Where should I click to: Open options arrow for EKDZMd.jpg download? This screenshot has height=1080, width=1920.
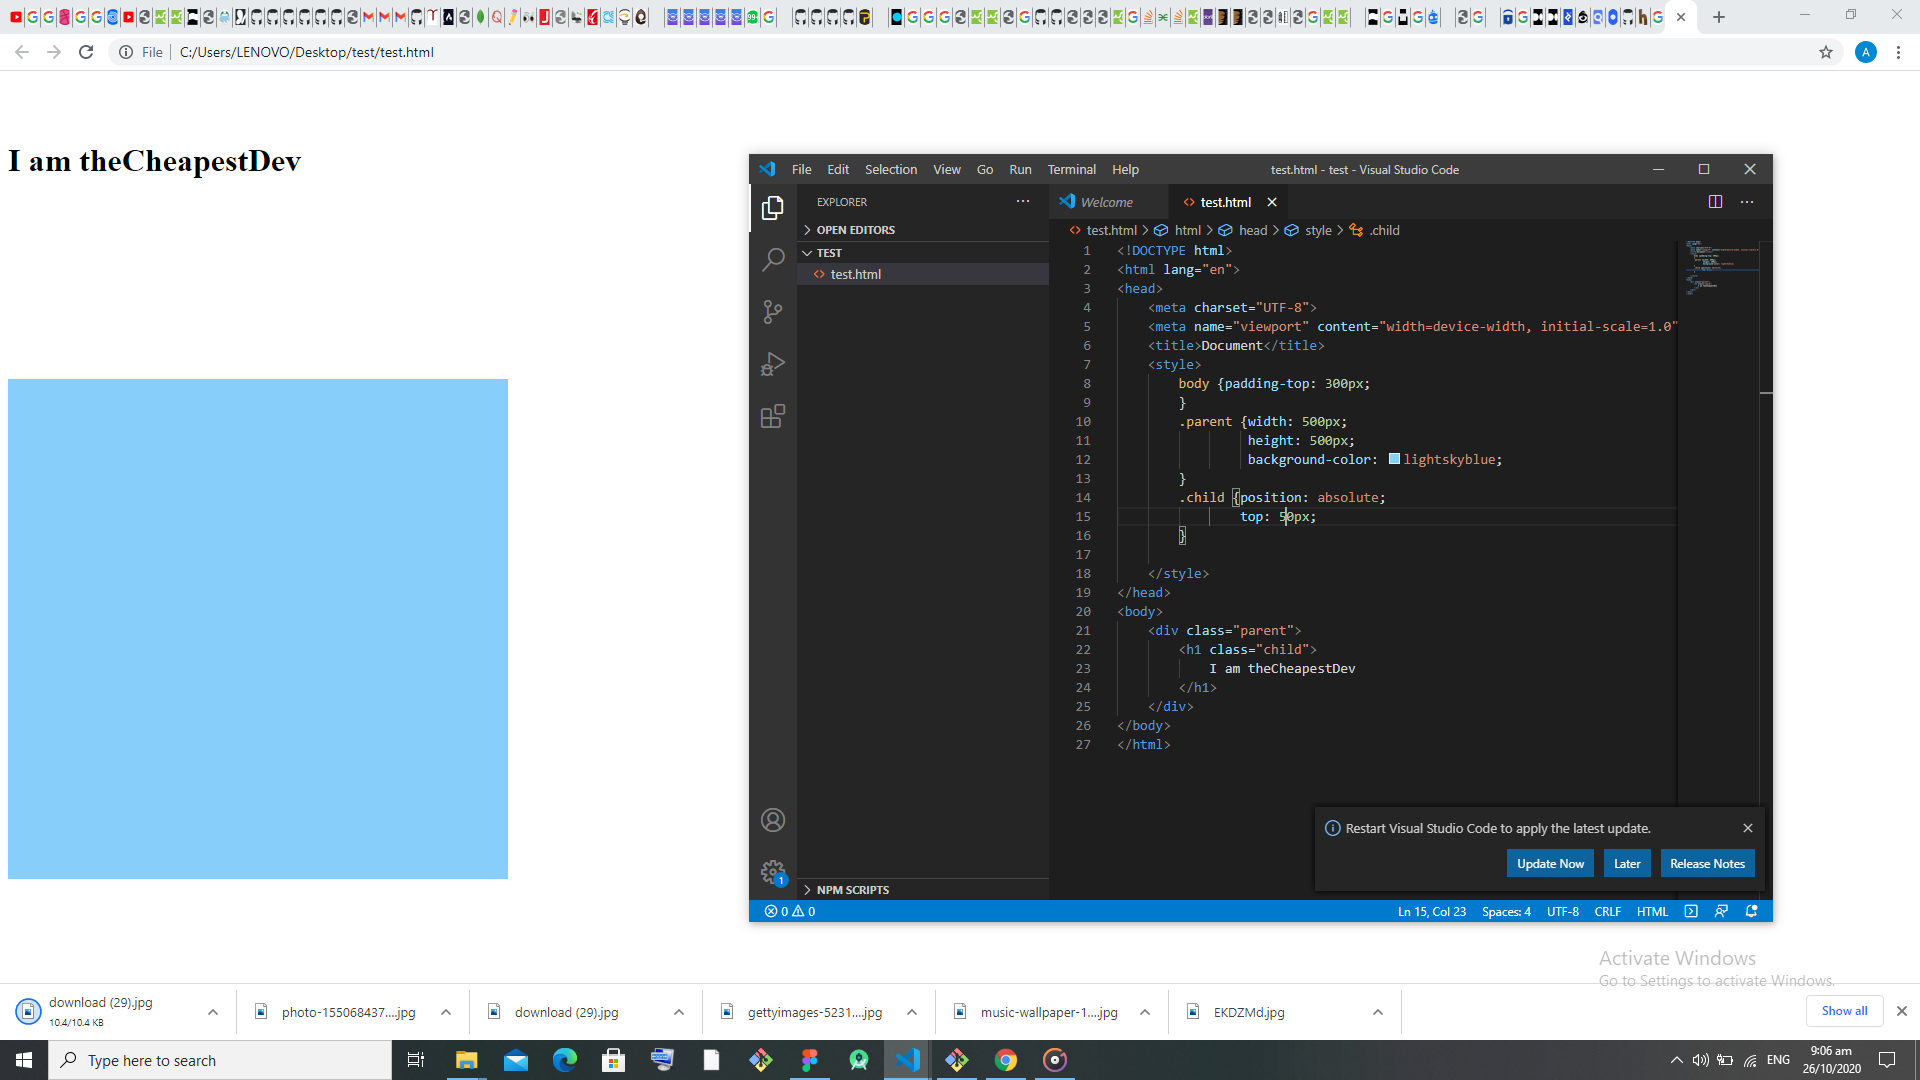point(1377,1012)
